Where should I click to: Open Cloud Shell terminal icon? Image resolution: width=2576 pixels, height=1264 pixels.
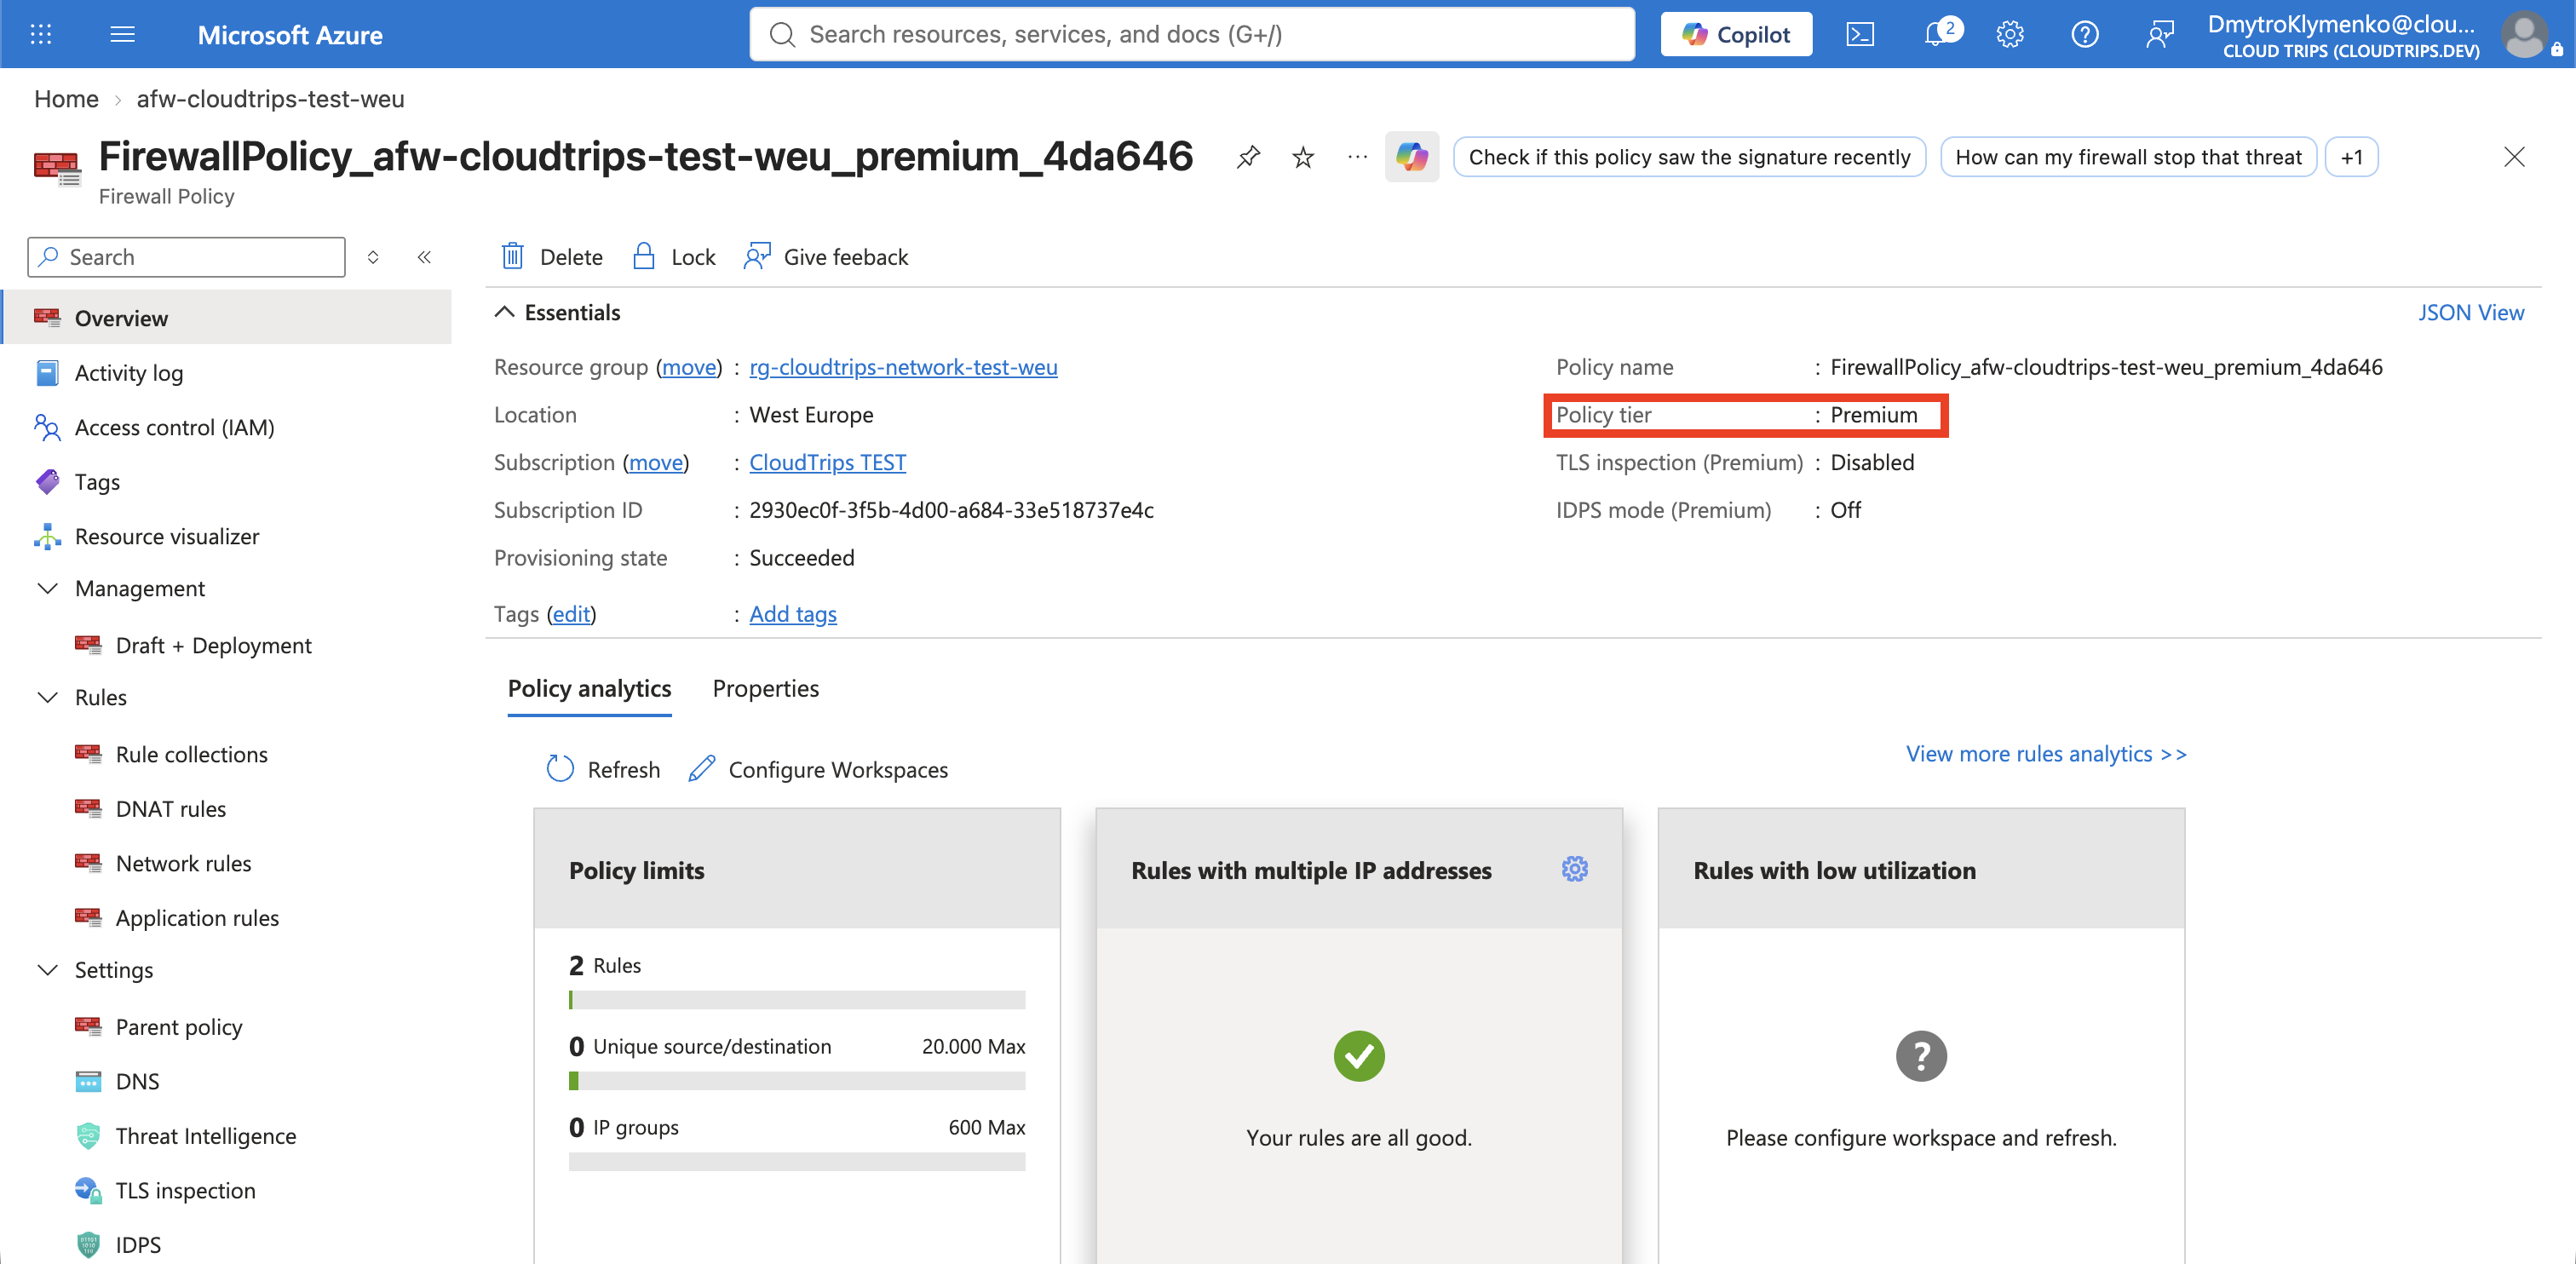tap(1859, 34)
